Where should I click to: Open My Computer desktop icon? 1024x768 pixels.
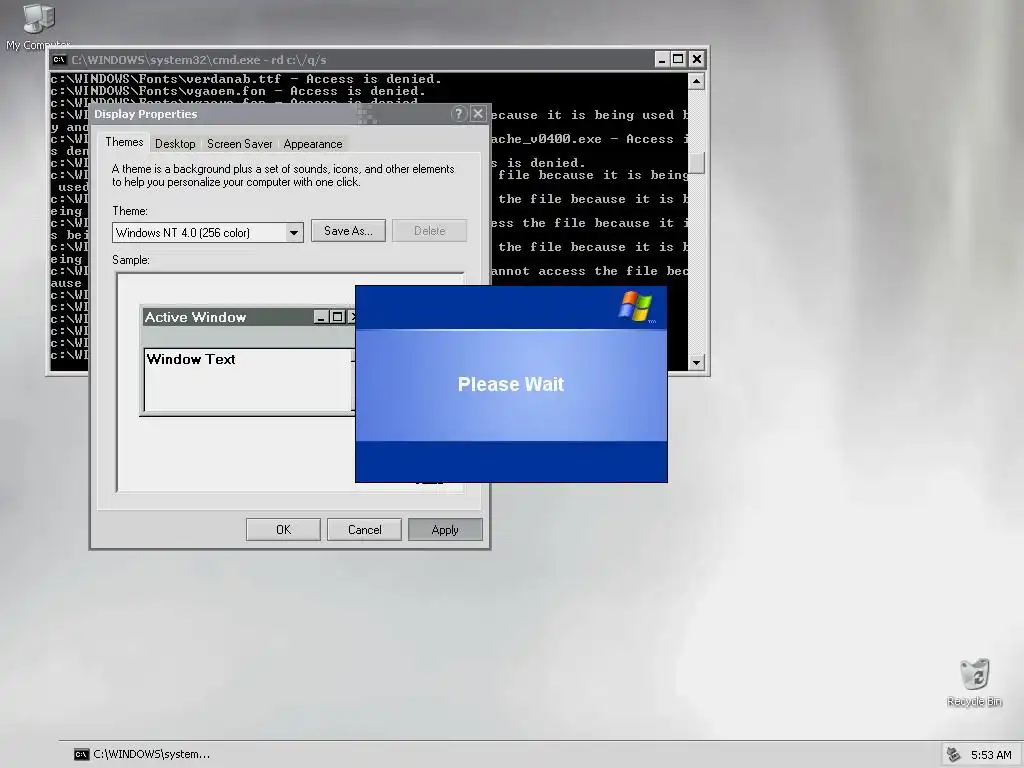[38, 26]
